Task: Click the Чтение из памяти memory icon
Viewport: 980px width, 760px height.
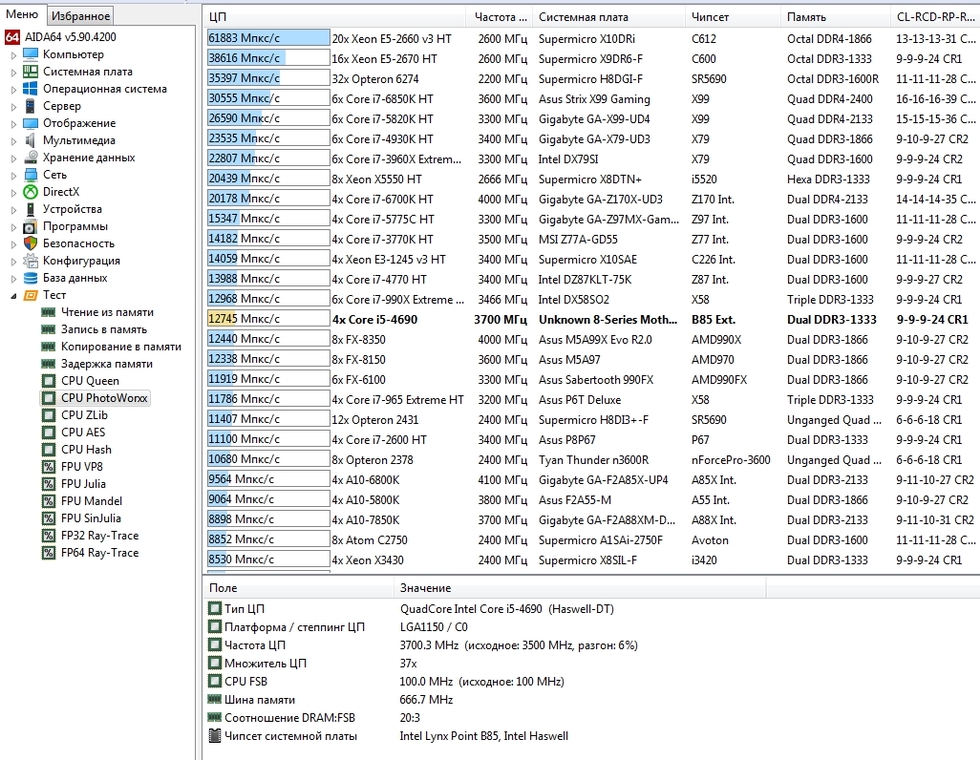Action: pyautogui.click(x=48, y=312)
